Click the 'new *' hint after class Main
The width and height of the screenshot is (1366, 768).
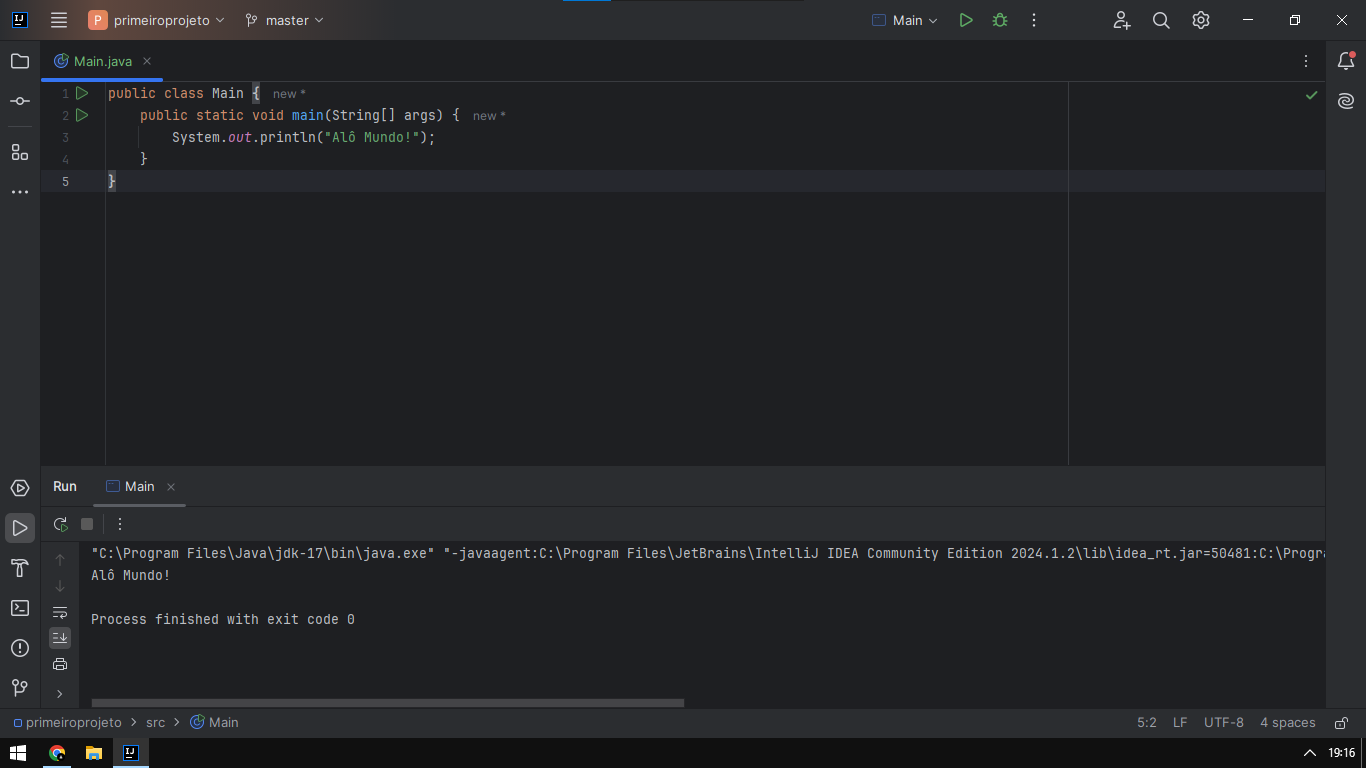(x=290, y=94)
